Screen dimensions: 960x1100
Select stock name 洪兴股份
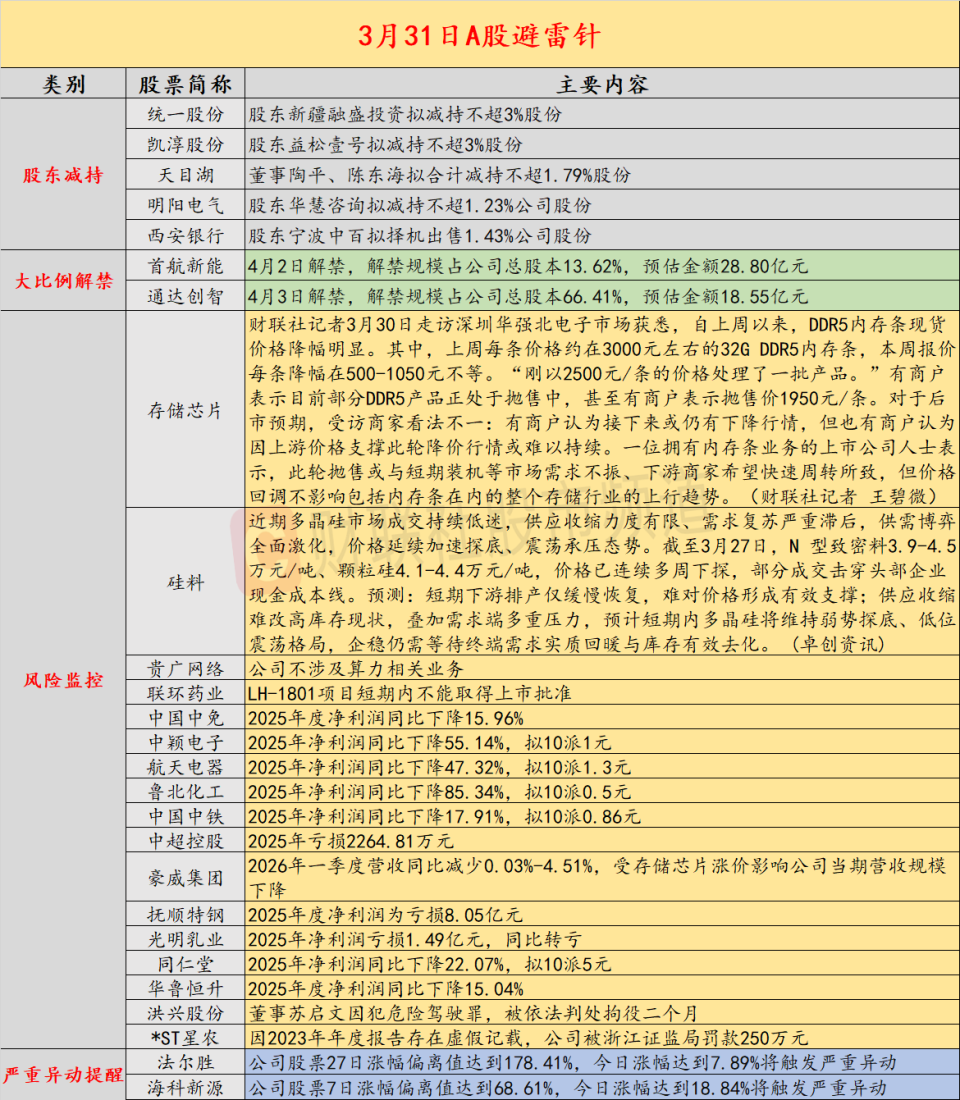pyautogui.click(x=185, y=1012)
